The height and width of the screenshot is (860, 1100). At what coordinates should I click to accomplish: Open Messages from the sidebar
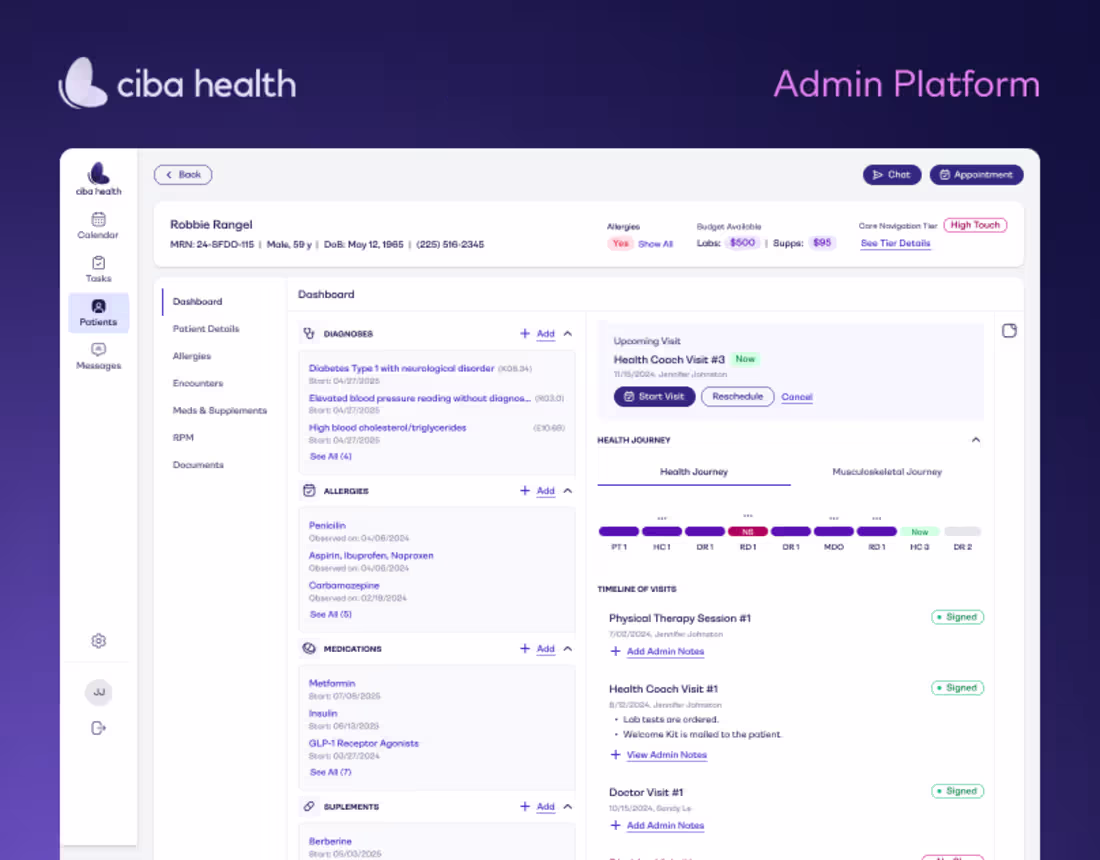[98, 357]
